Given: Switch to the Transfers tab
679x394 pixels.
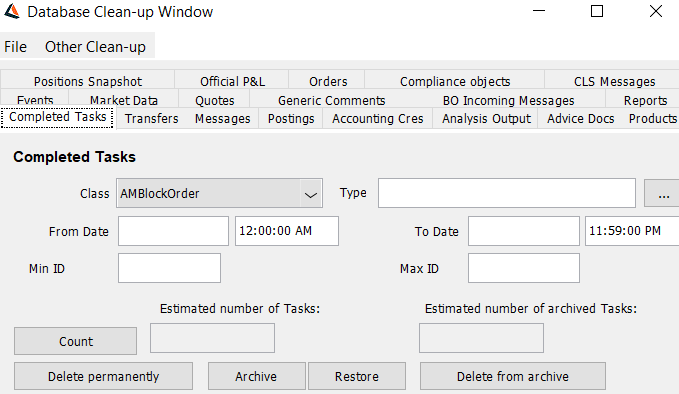Looking at the screenshot, I should 152,119.
